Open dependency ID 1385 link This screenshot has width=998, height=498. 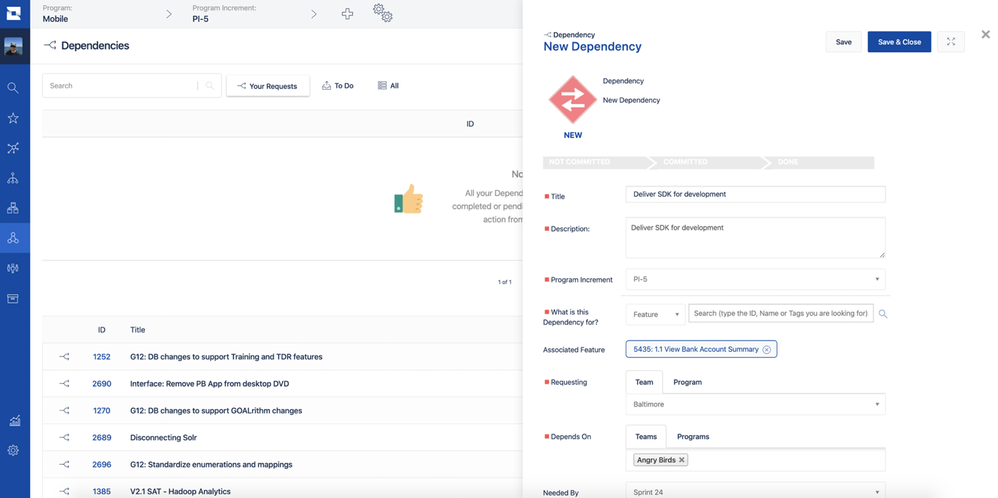[101, 492]
